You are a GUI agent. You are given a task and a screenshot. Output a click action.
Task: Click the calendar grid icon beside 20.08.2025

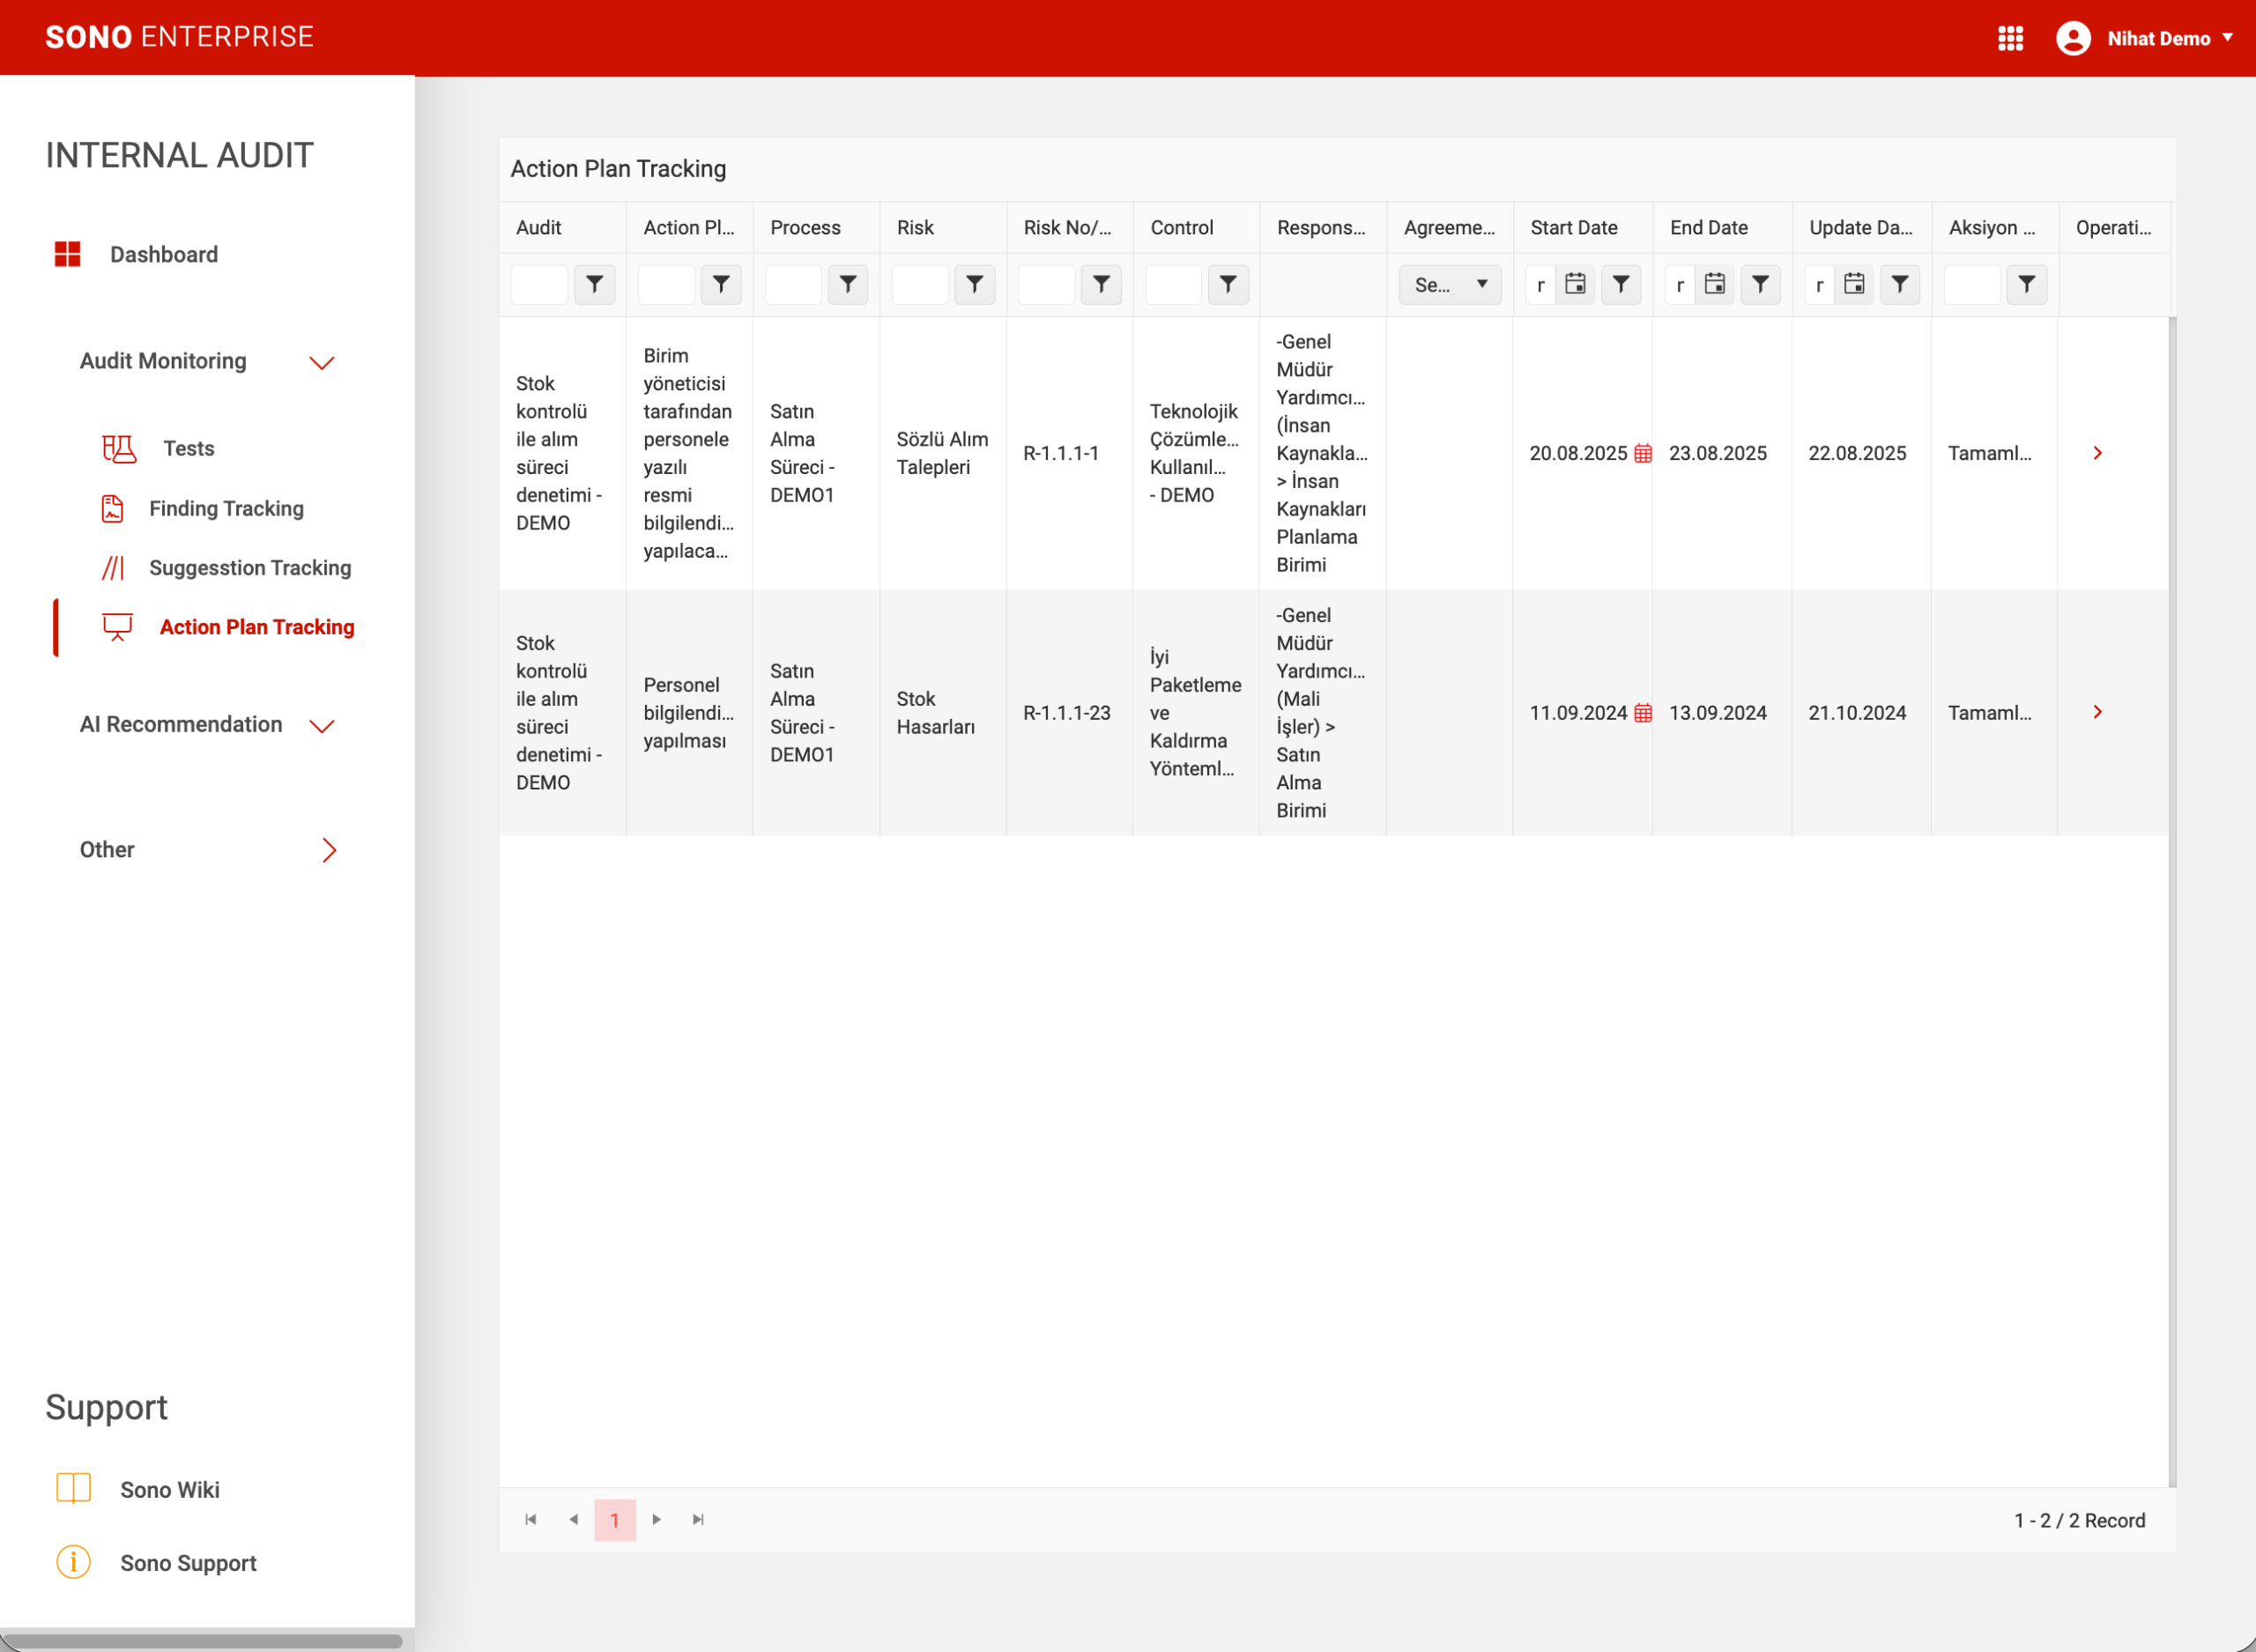1643,454
